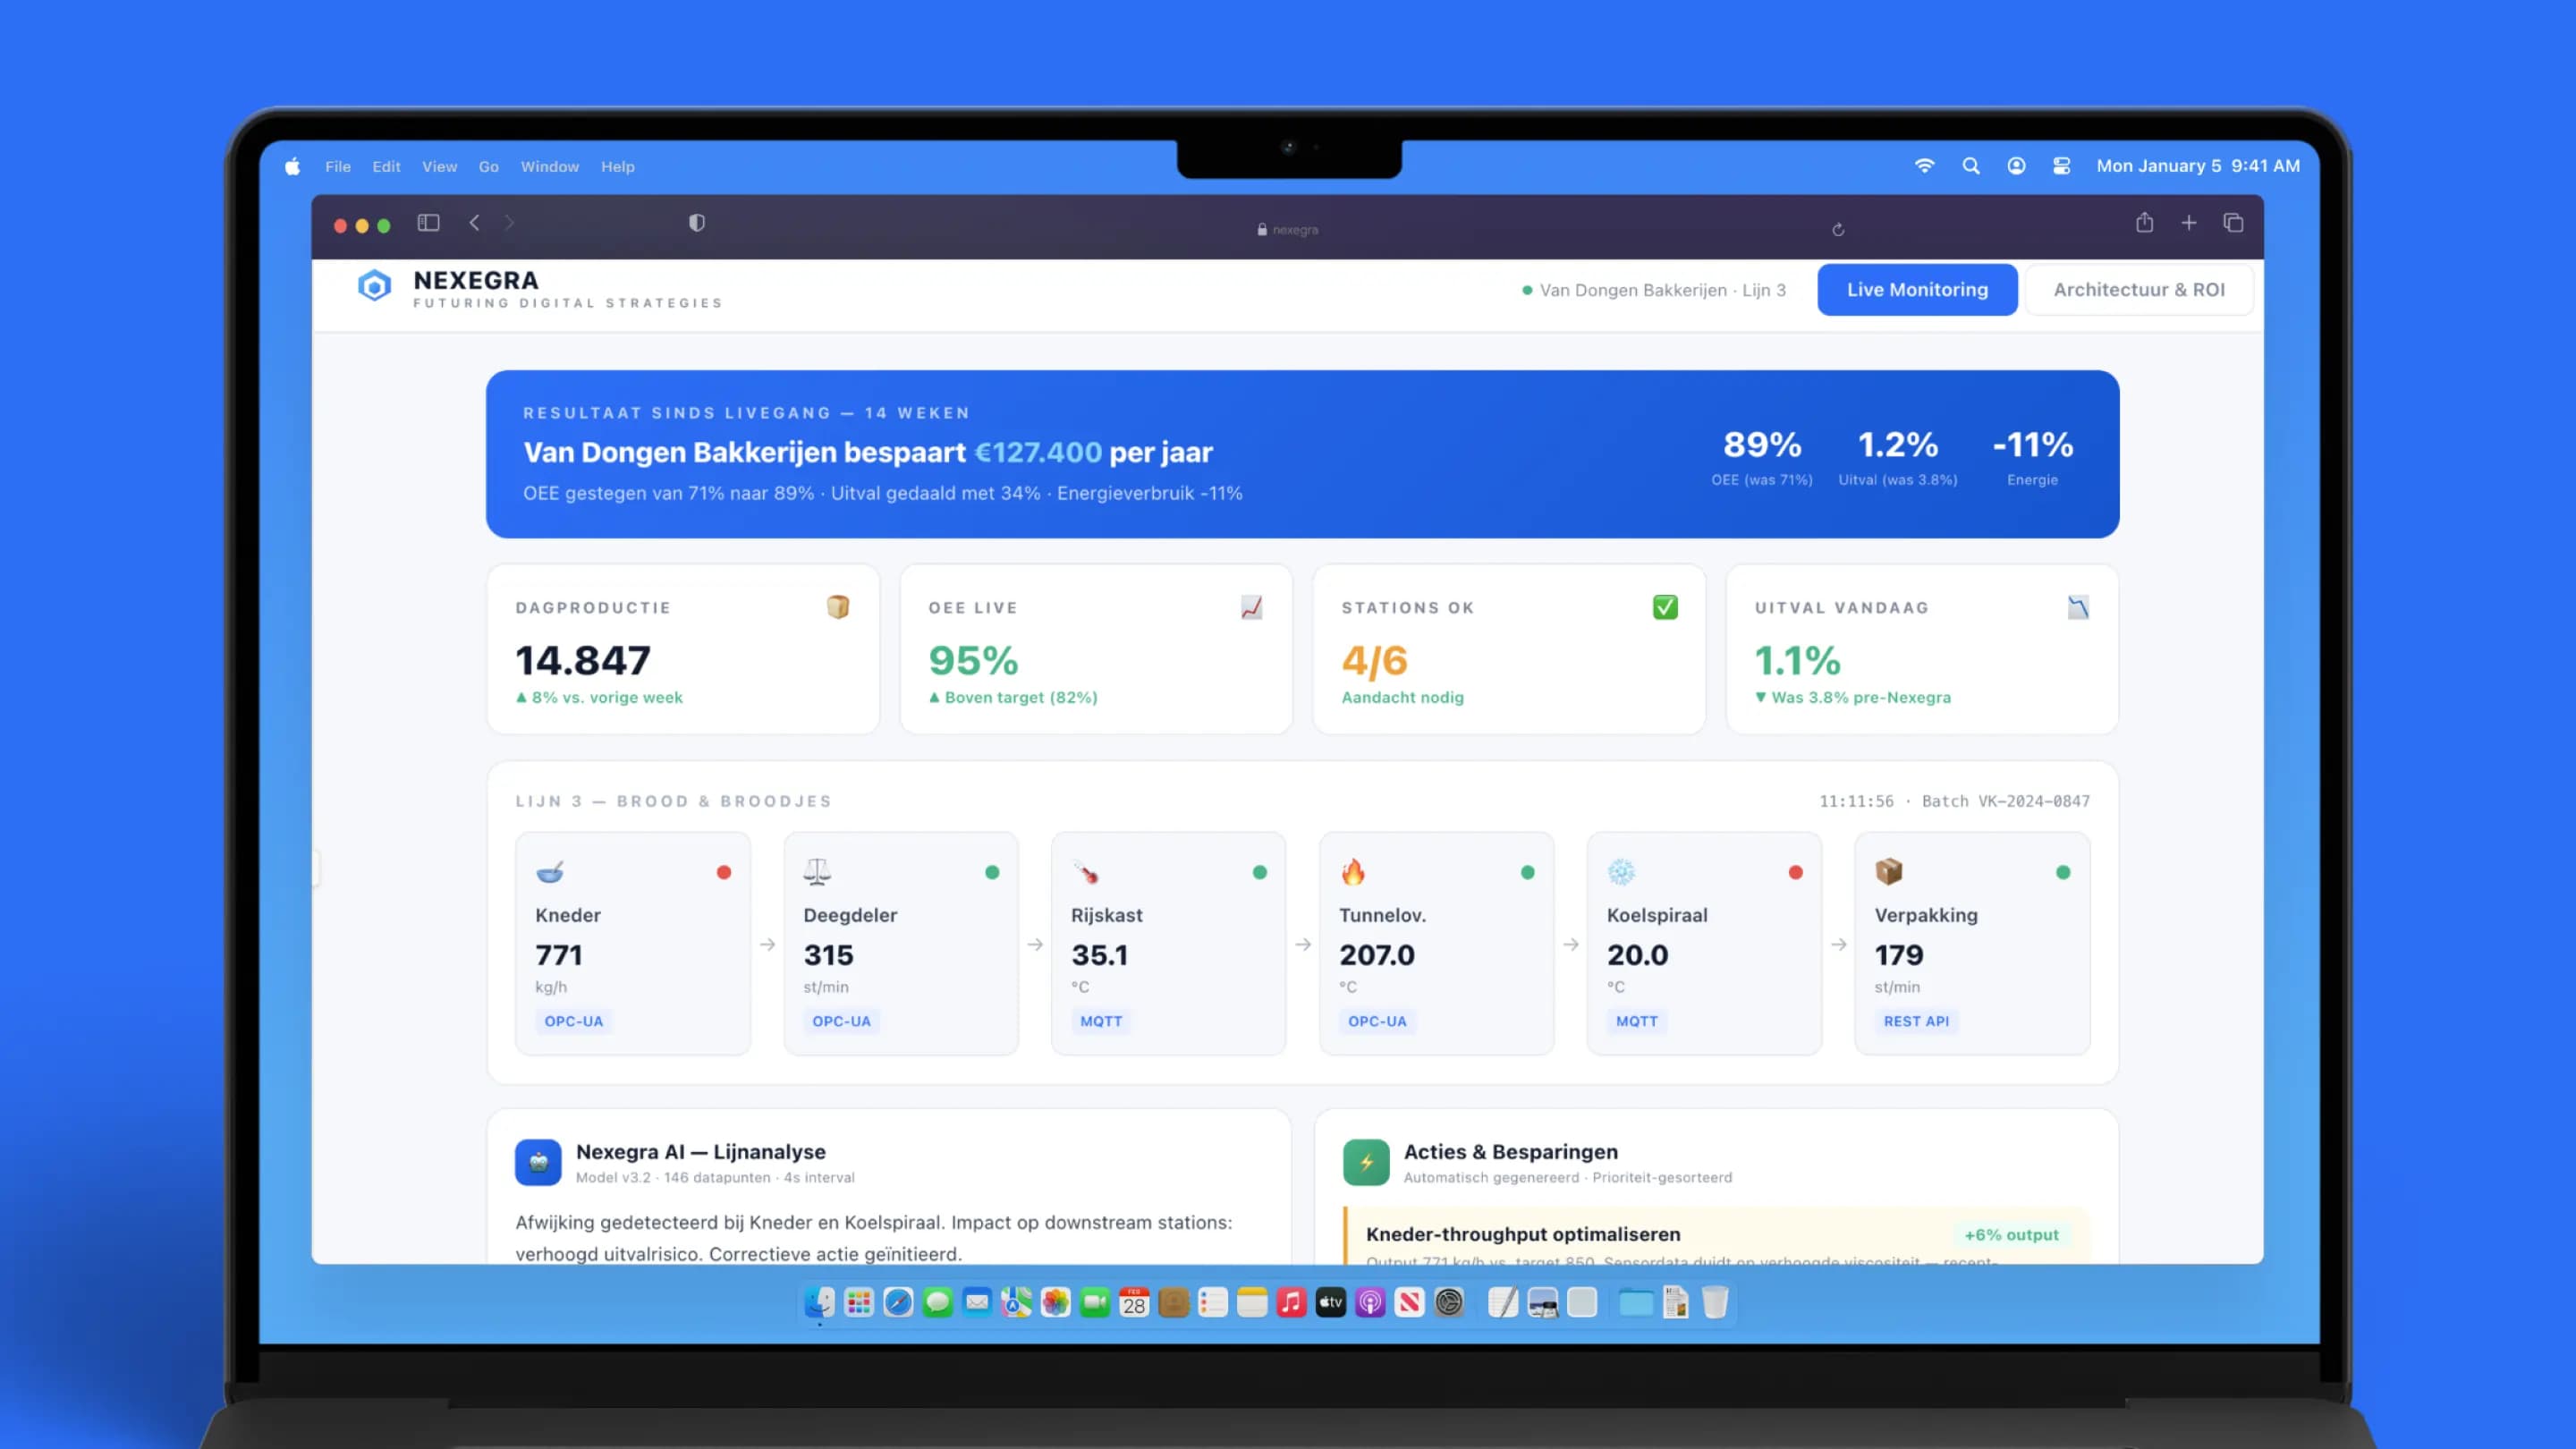Click the Tunnelov. flame icon
Screen dimensions: 2576x1449
click(x=1353, y=872)
